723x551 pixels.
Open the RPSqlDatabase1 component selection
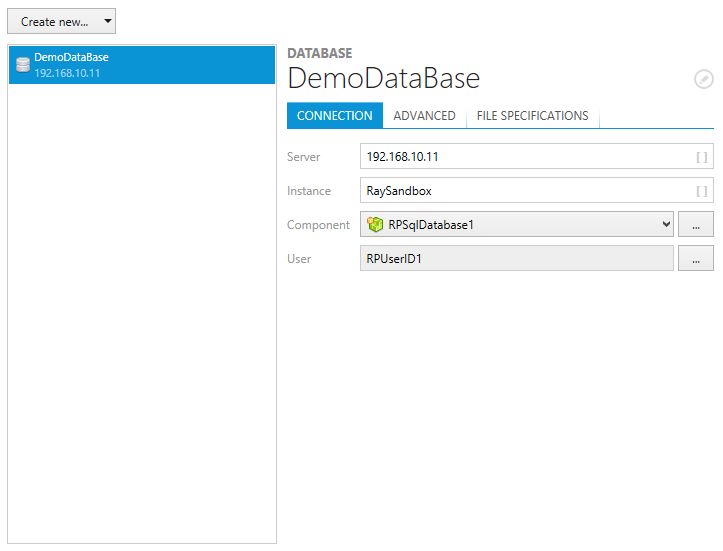[x=515, y=225]
